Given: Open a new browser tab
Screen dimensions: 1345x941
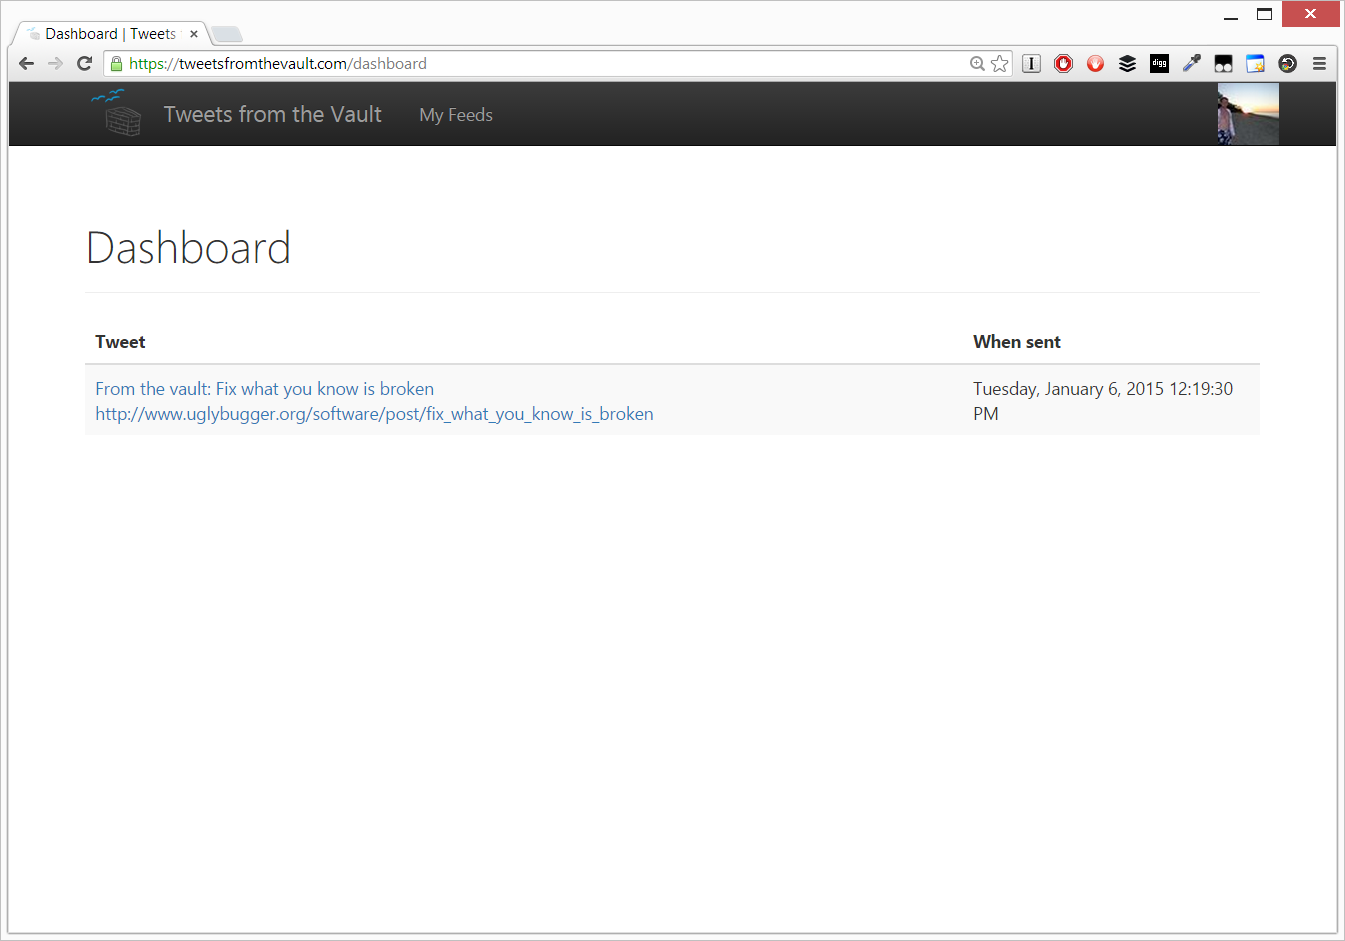Looking at the screenshot, I should tap(227, 35).
